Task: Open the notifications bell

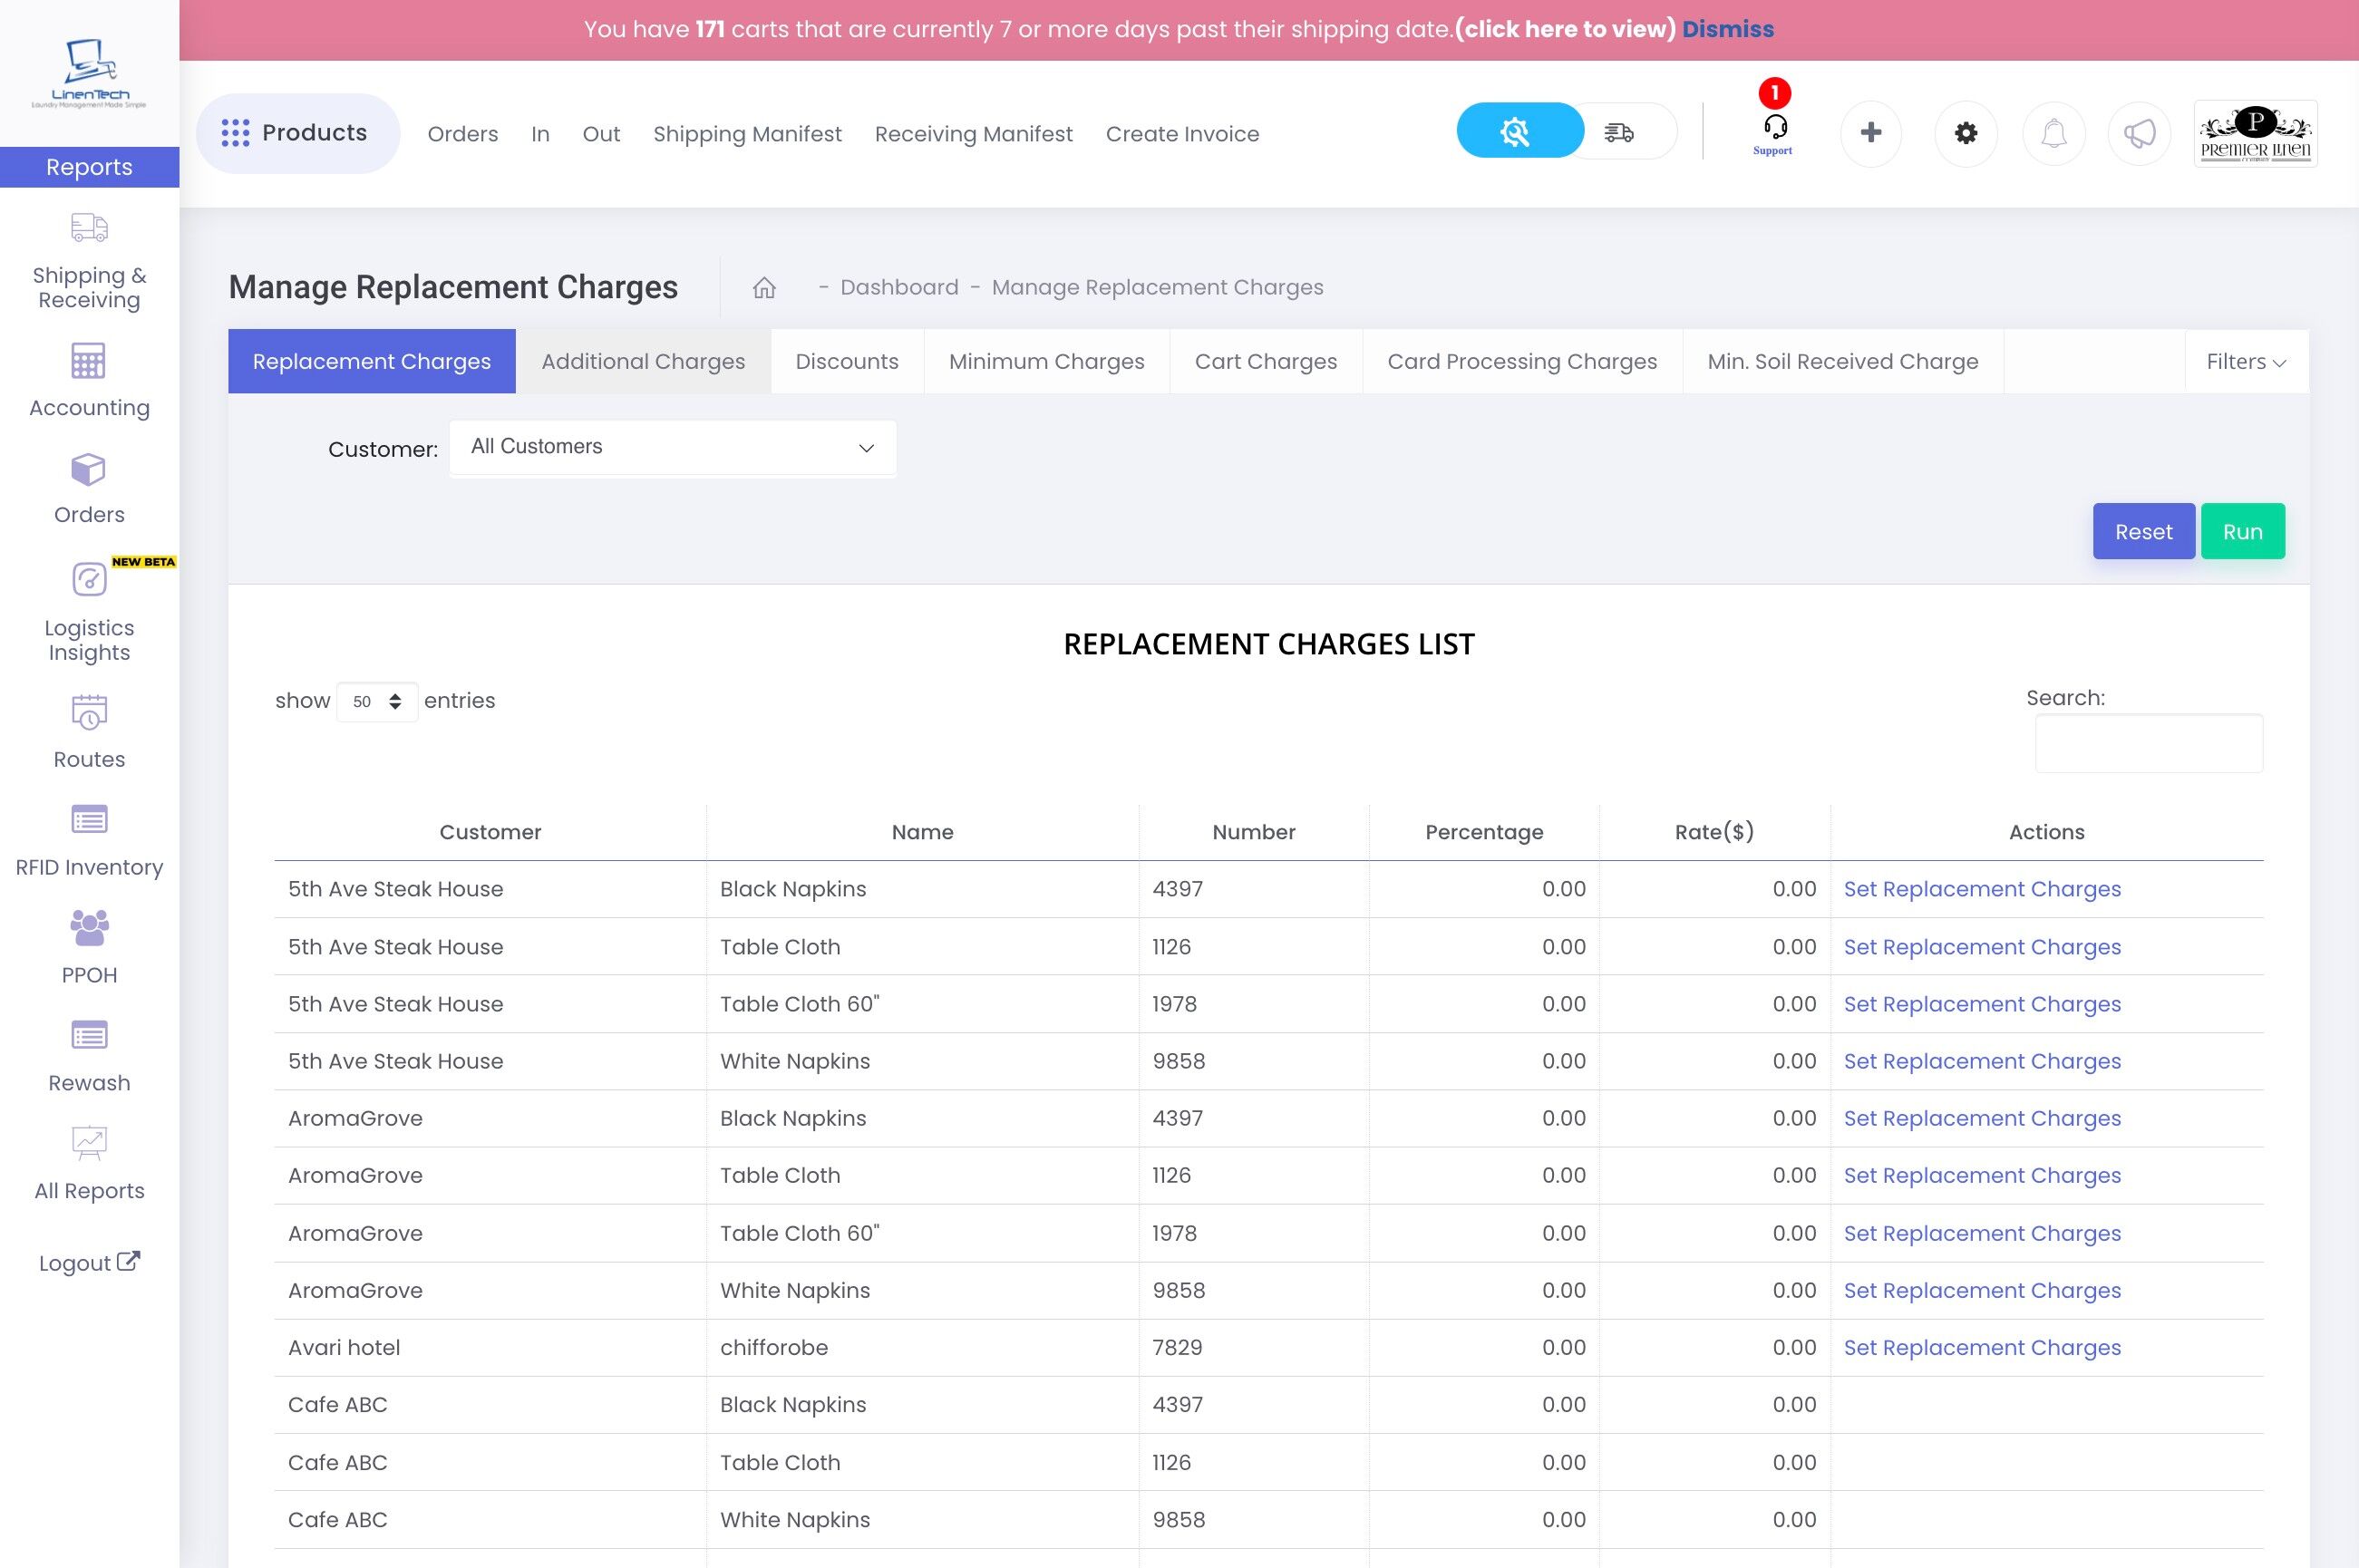Action: [x=2053, y=133]
